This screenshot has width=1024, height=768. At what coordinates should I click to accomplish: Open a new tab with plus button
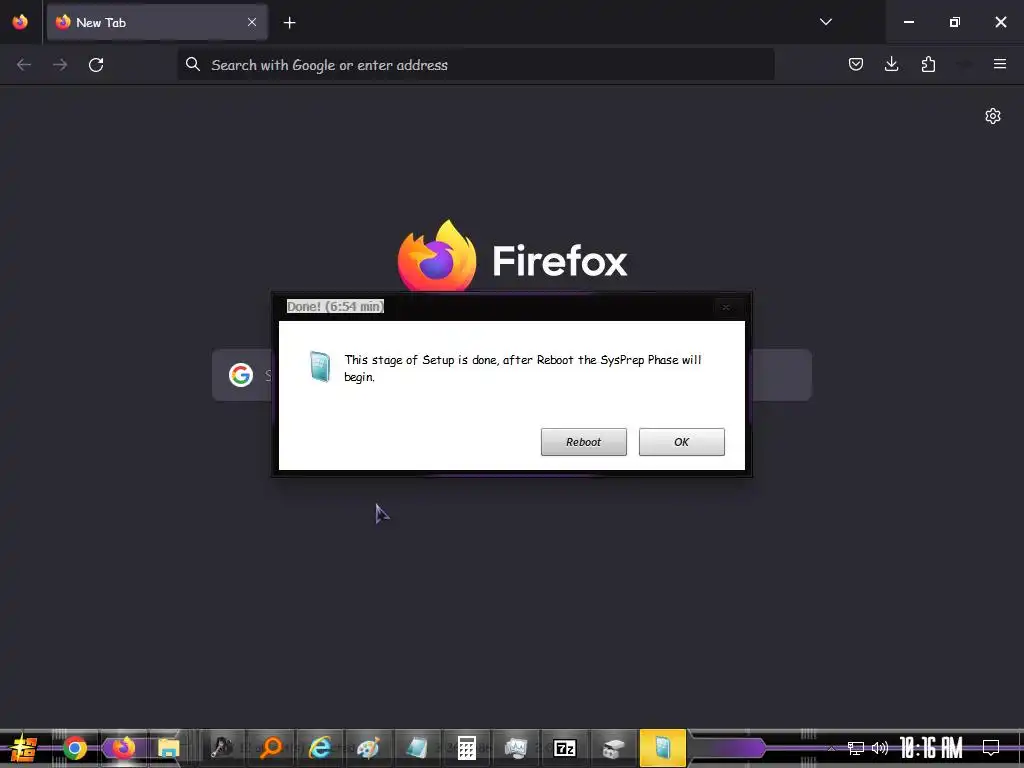[x=289, y=23]
